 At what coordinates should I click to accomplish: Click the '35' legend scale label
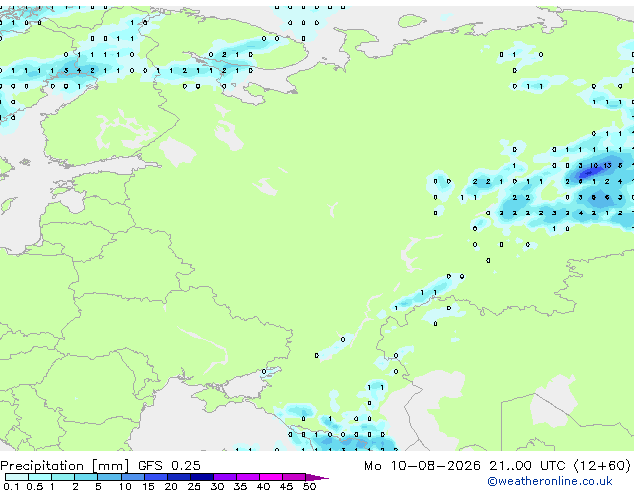[240, 486]
